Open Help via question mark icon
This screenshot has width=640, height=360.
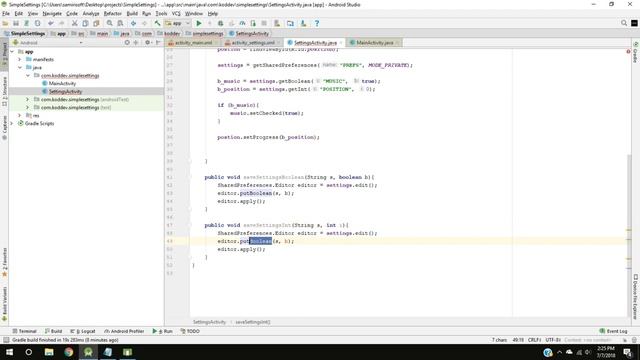[317, 23]
